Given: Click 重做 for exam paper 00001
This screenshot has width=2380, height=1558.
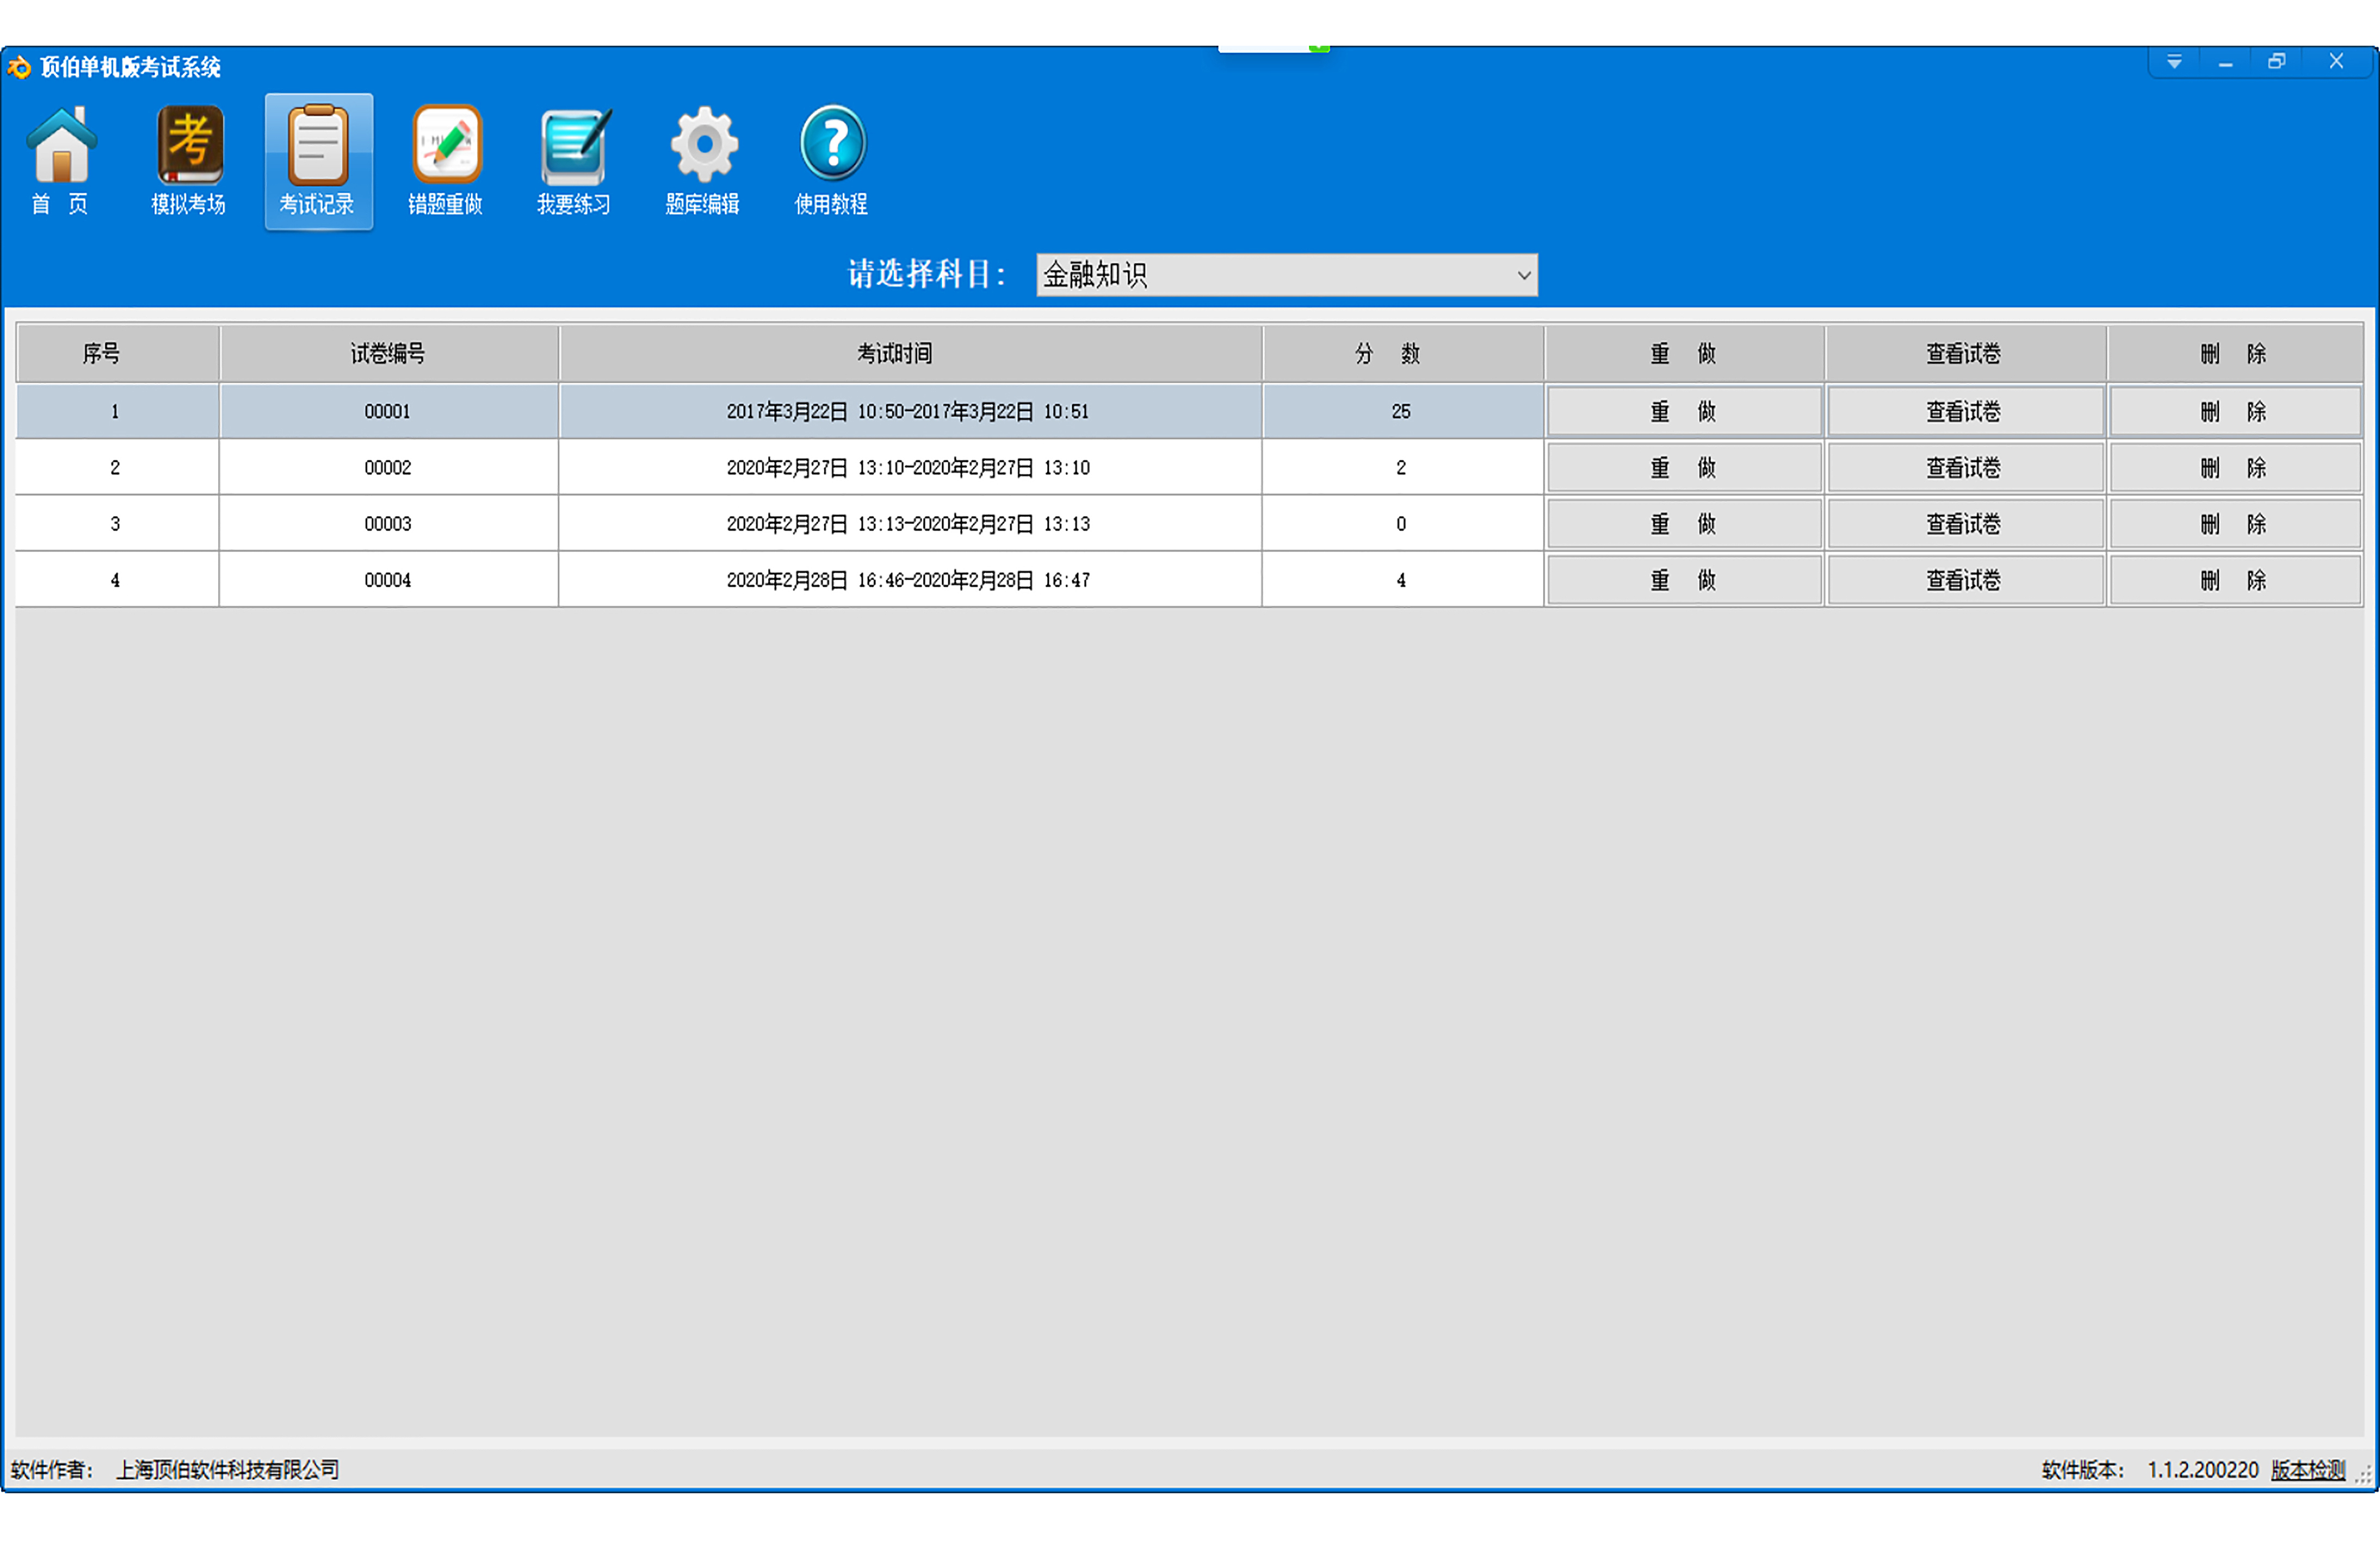Looking at the screenshot, I should pos(1684,411).
